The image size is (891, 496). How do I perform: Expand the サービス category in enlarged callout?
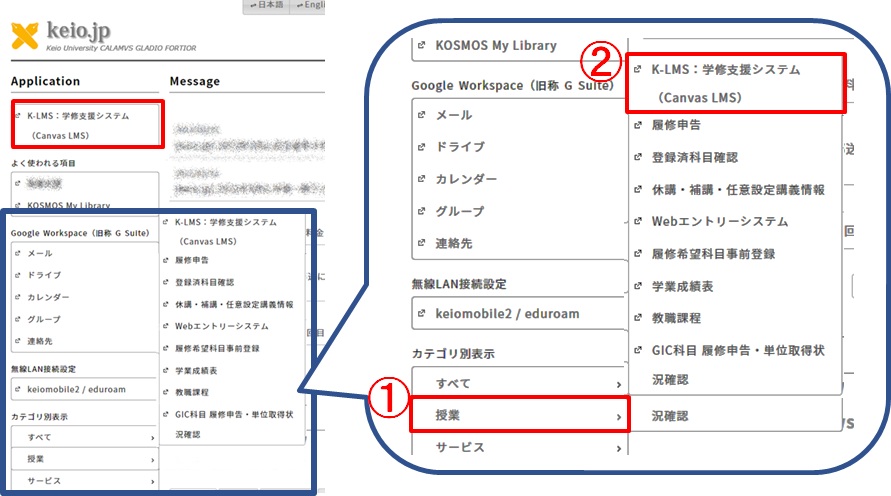point(519,447)
